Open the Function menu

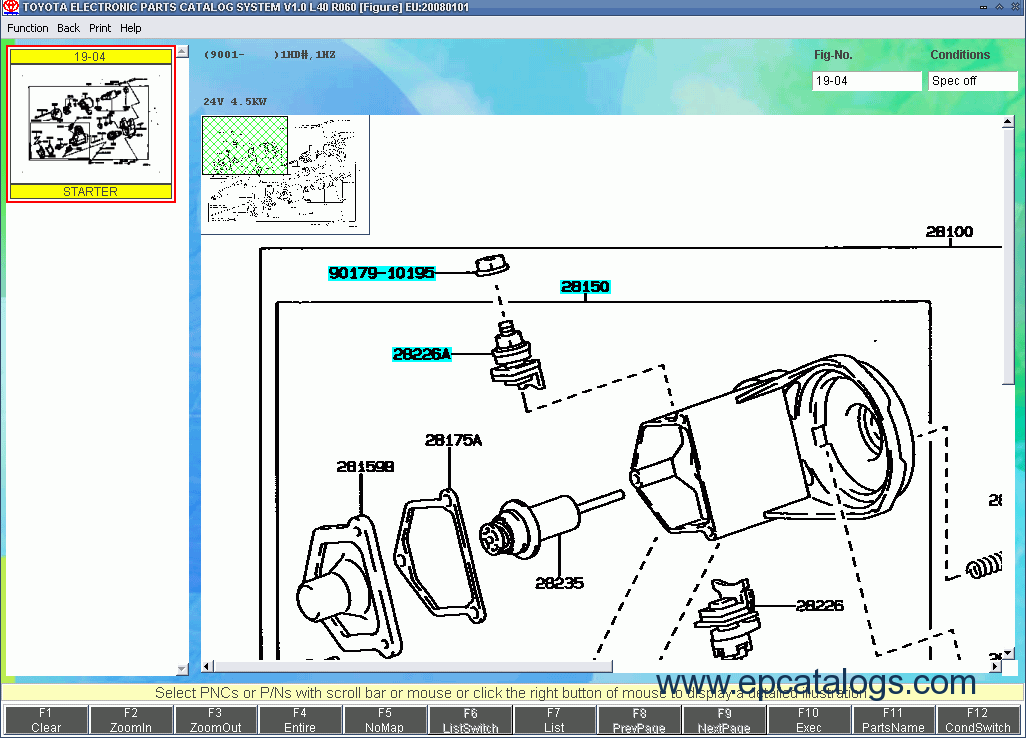click(x=28, y=28)
